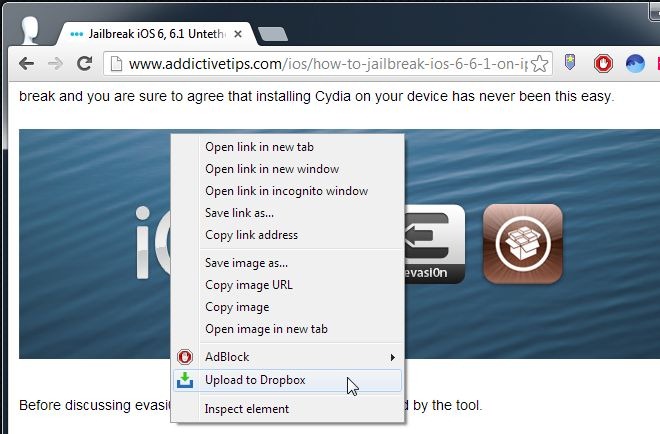Click the page icon in address bar
The image size is (660, 434).
point(116,64)
